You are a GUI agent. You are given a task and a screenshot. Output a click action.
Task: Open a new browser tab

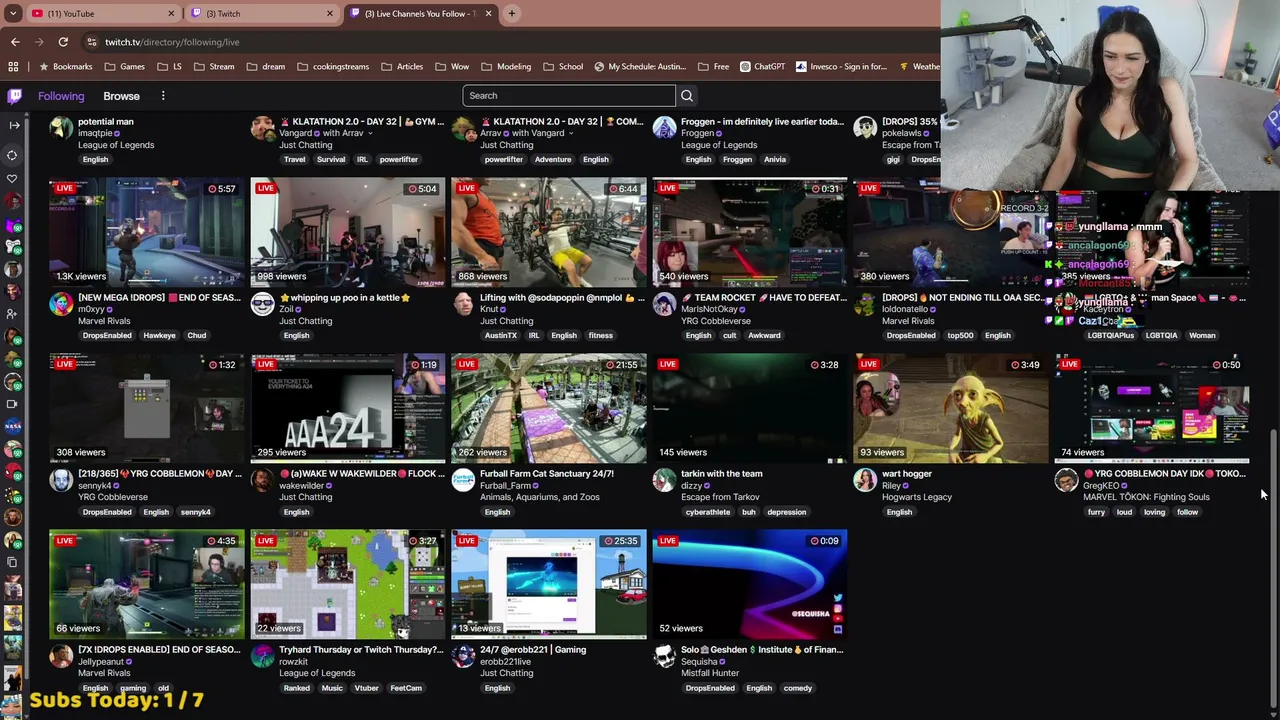tap(512, 14)
